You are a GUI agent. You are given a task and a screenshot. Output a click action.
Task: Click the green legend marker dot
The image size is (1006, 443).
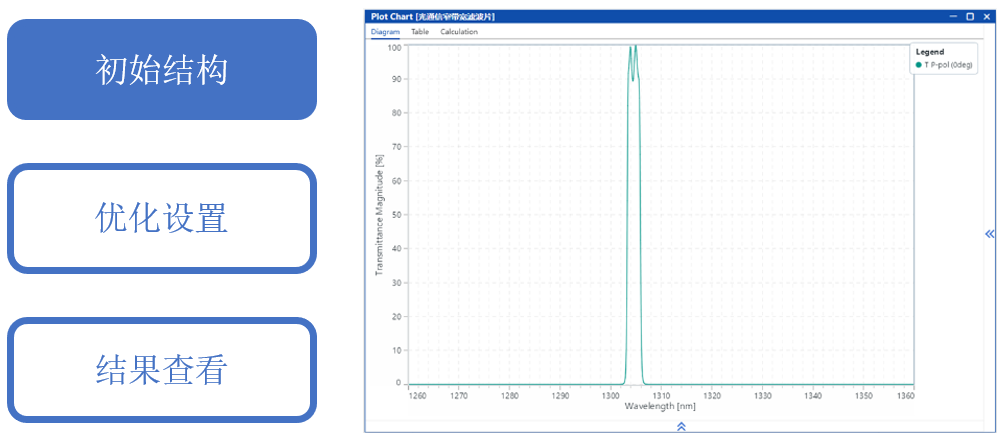[x=919, y=65]
